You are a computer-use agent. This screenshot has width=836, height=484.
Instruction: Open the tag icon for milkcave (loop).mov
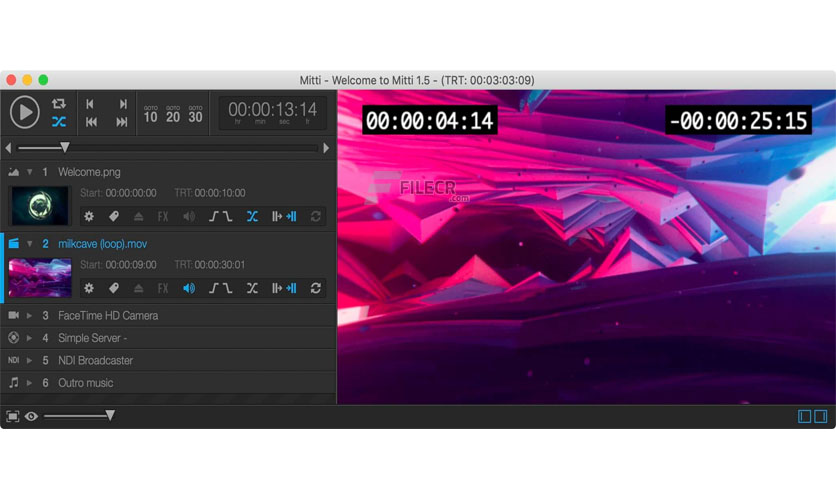pos(114,288)
